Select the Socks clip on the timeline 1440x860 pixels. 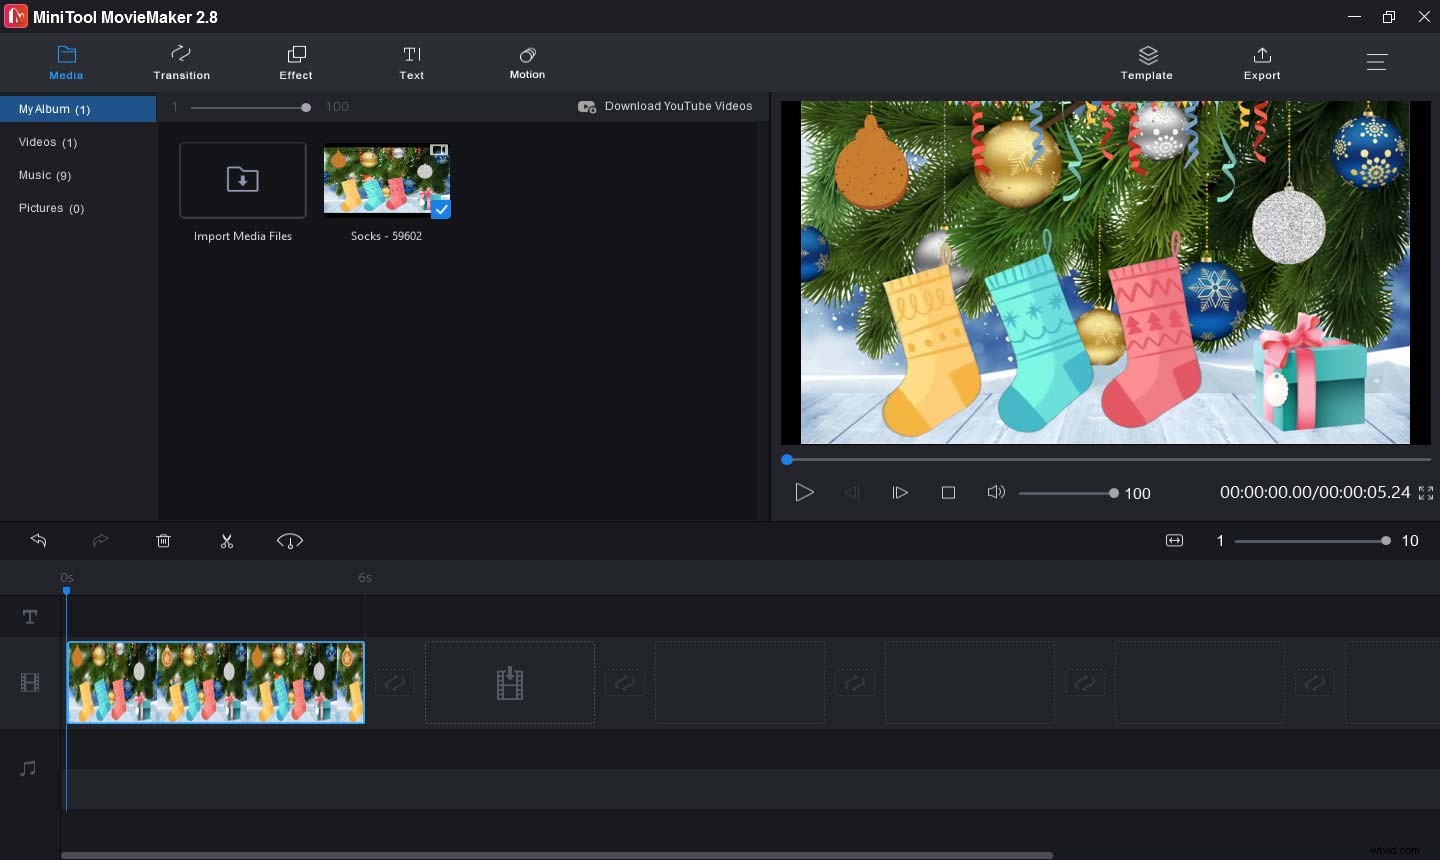pyautogui.click(x=215, y=683)
